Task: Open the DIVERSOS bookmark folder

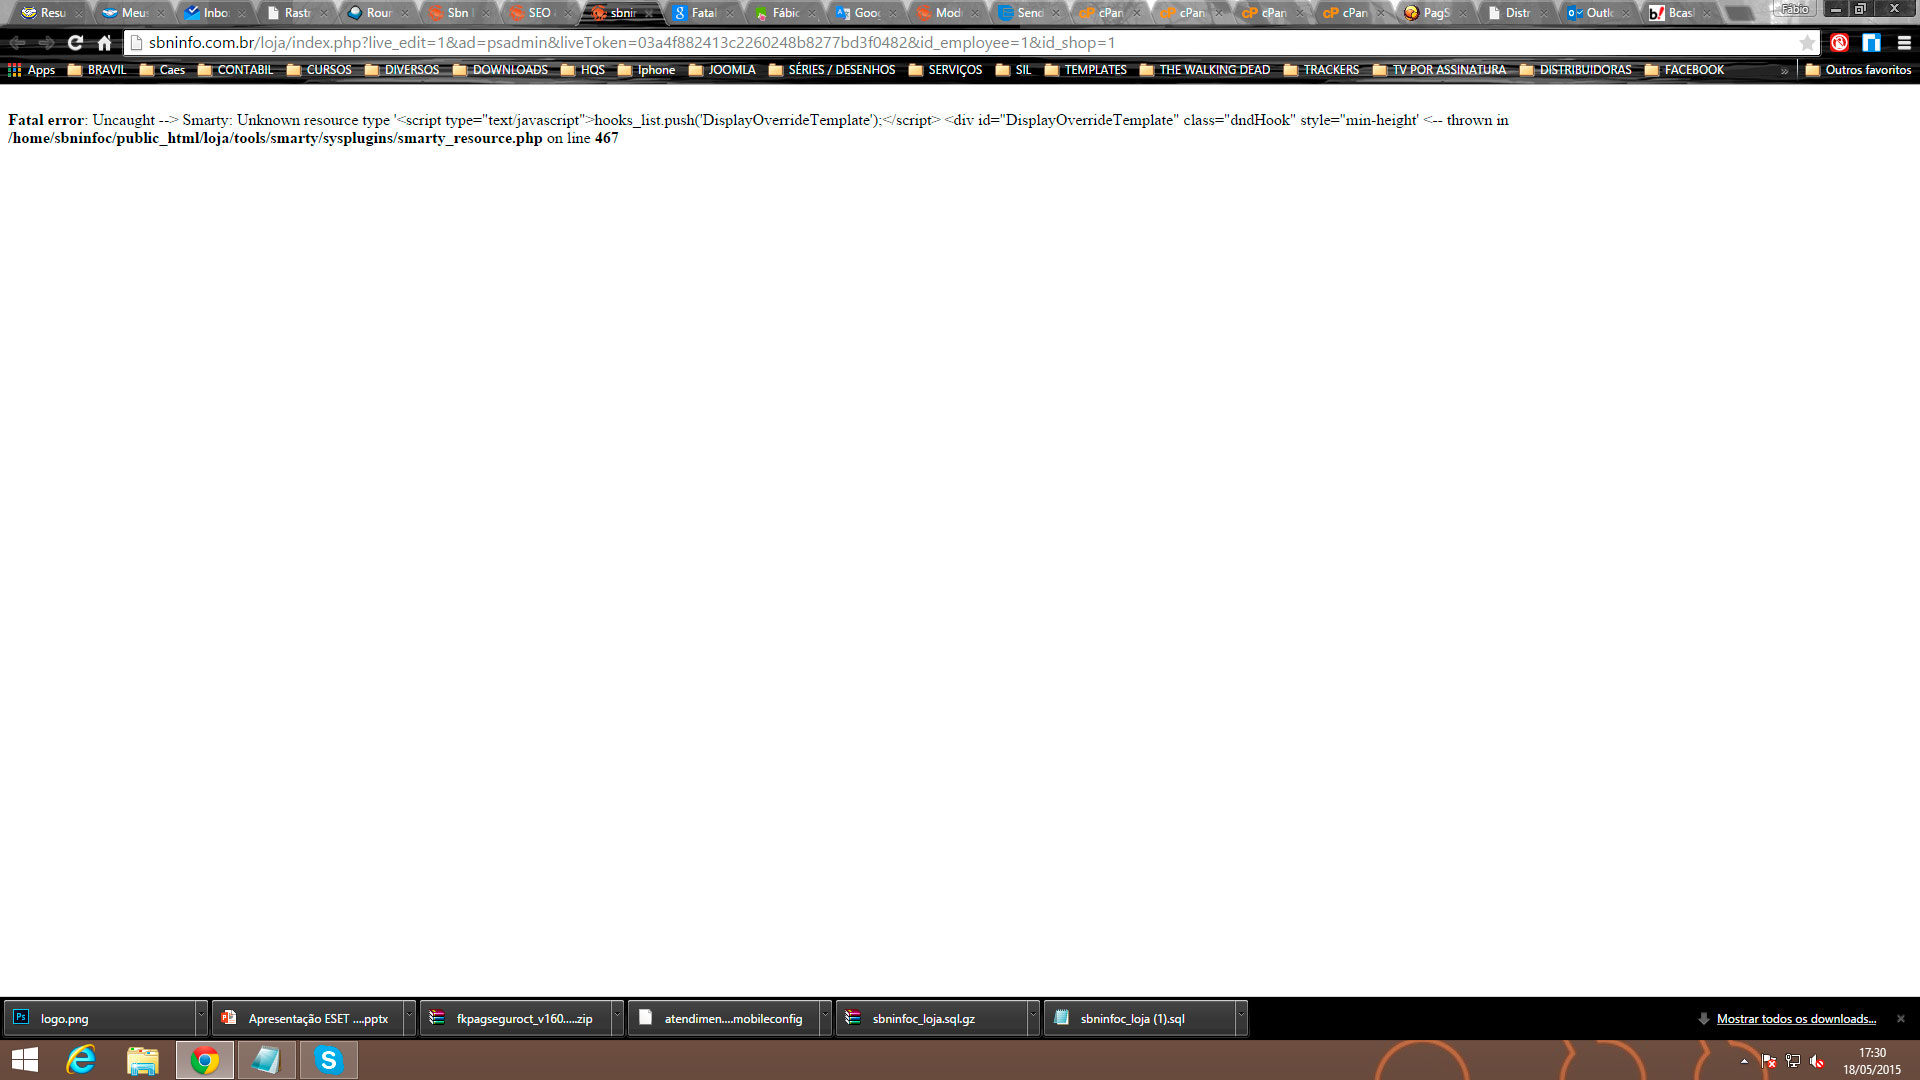Action: click(402, 70)
